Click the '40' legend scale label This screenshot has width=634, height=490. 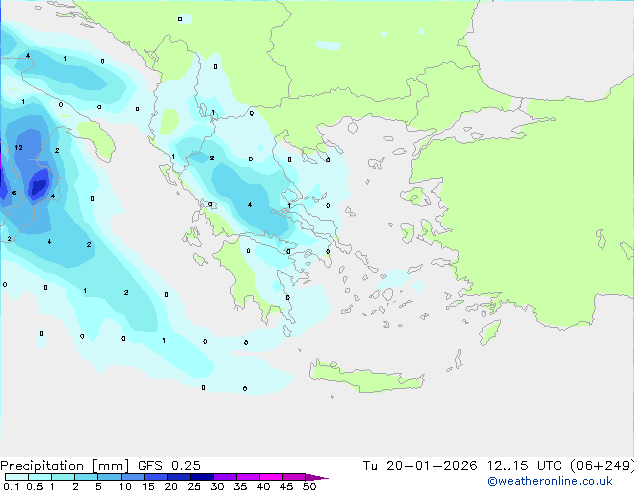click(263, 486)
